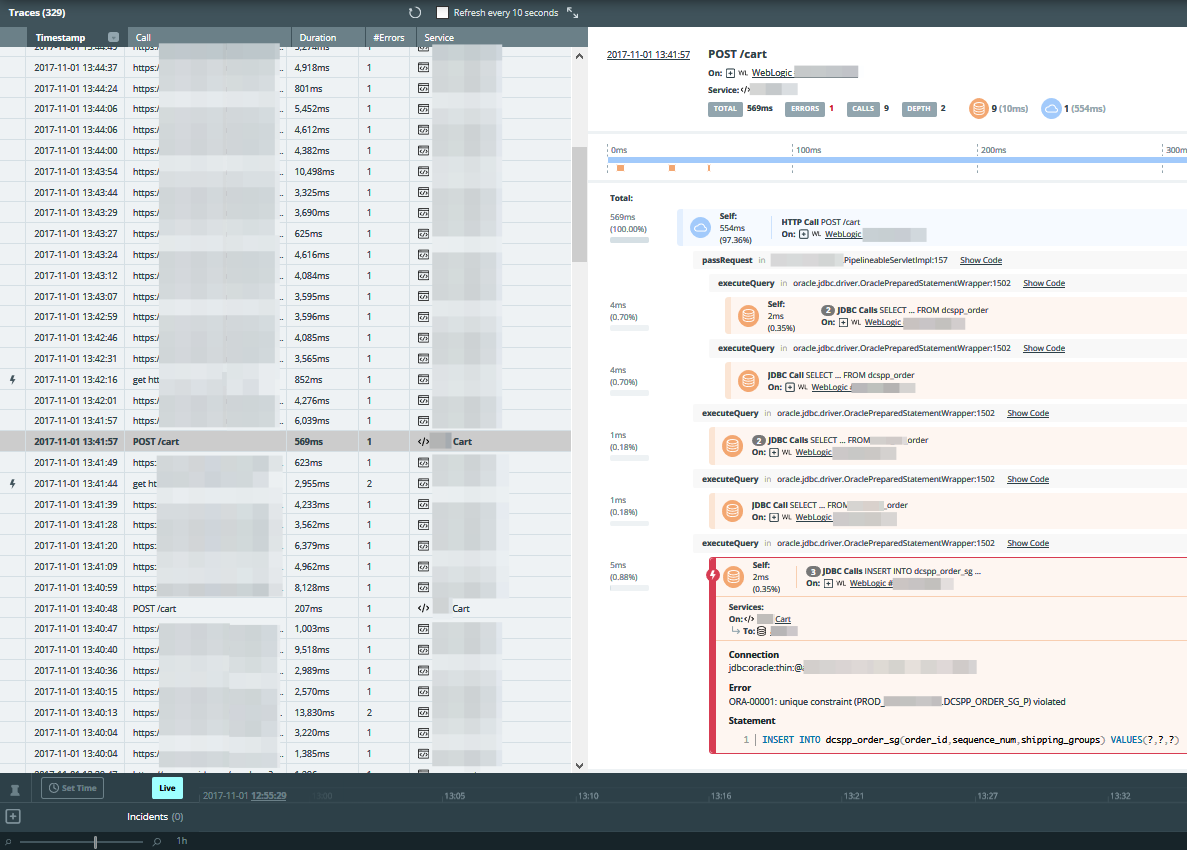This screenshot has width=1187, height=850.
Task: Click cloud HTTP calls icon showing 1 (554ms)
Action: tap(1051, 109)
